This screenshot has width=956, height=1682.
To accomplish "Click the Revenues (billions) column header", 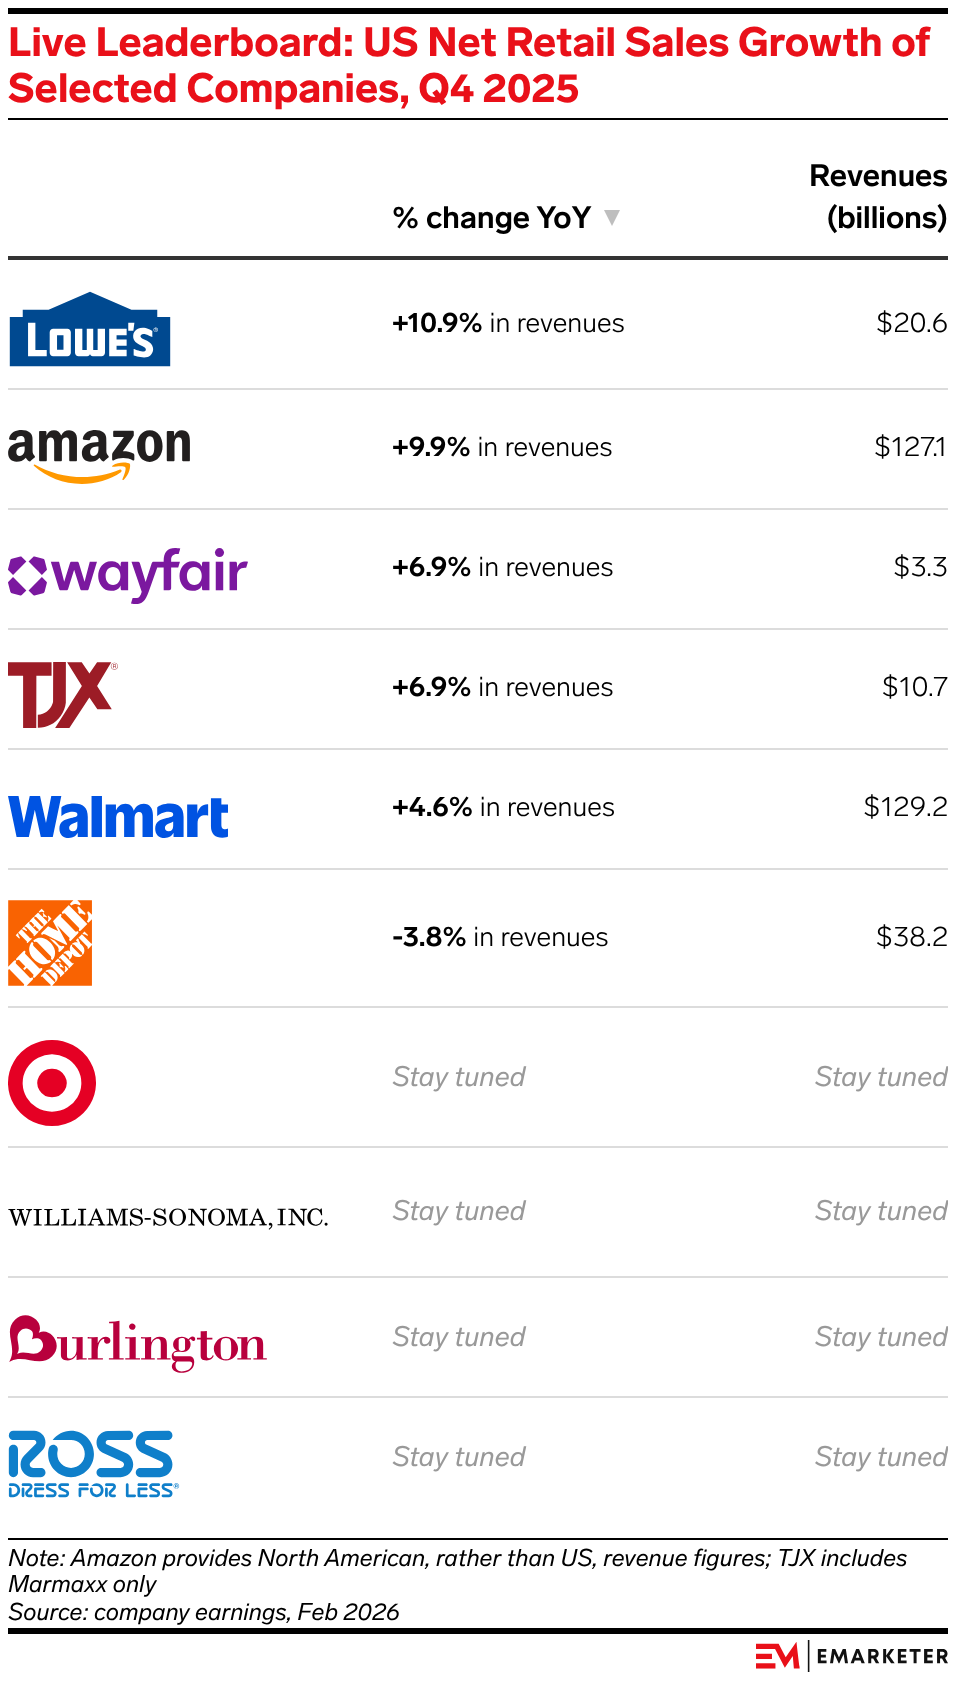I will coord(878,197).
